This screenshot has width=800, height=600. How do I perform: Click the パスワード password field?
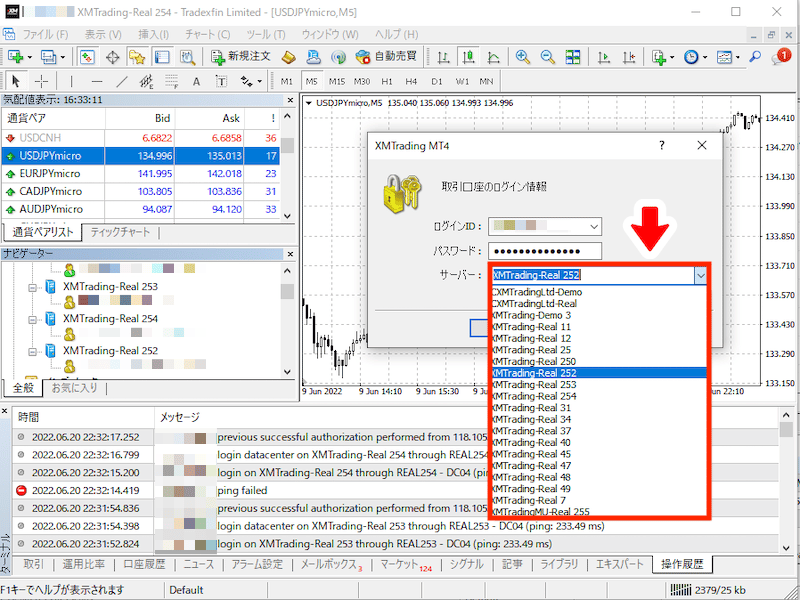(x=544, y=251)
